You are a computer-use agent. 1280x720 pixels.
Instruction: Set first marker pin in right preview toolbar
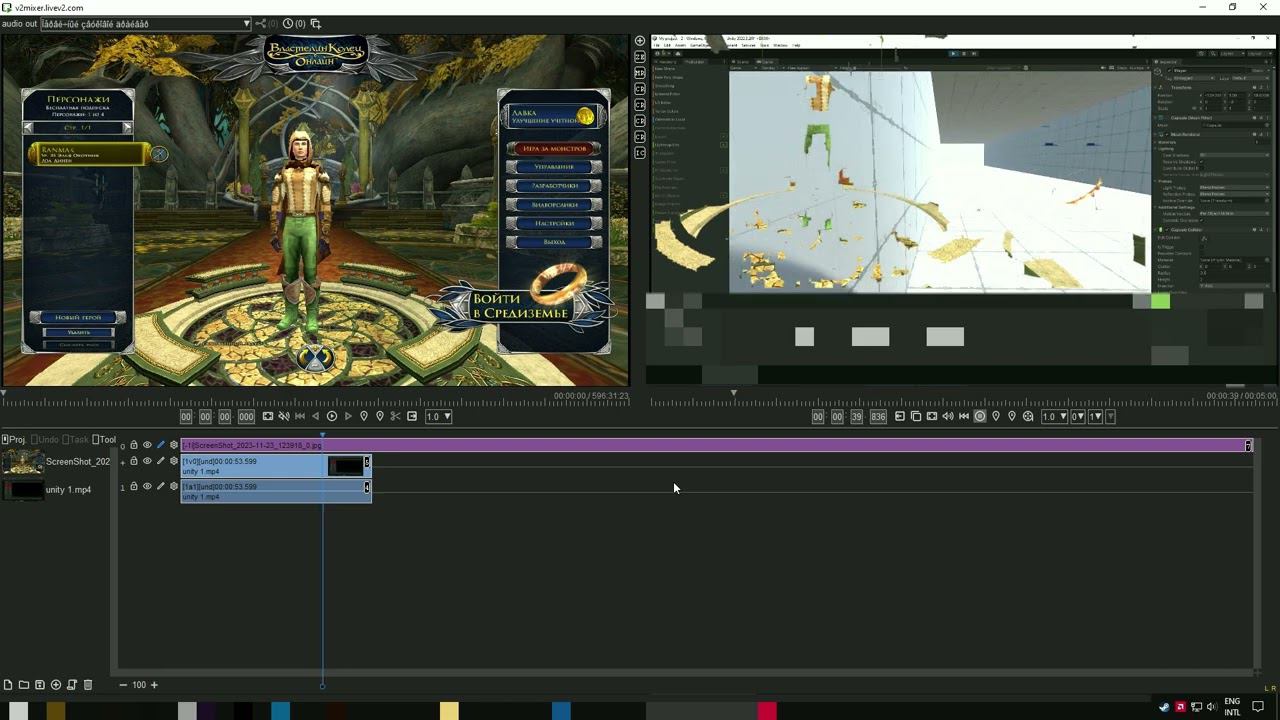996,416
